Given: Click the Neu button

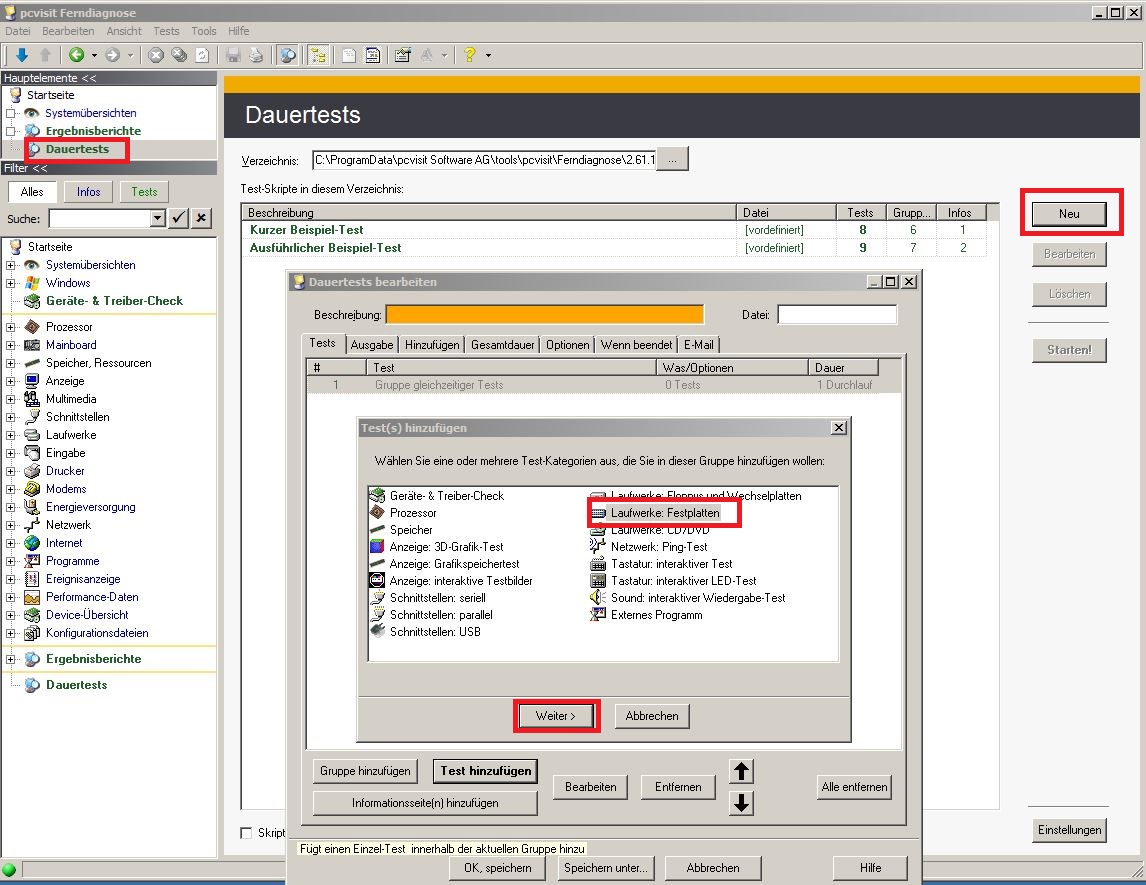Looking at the screenshot, I should click(1069, 214).
